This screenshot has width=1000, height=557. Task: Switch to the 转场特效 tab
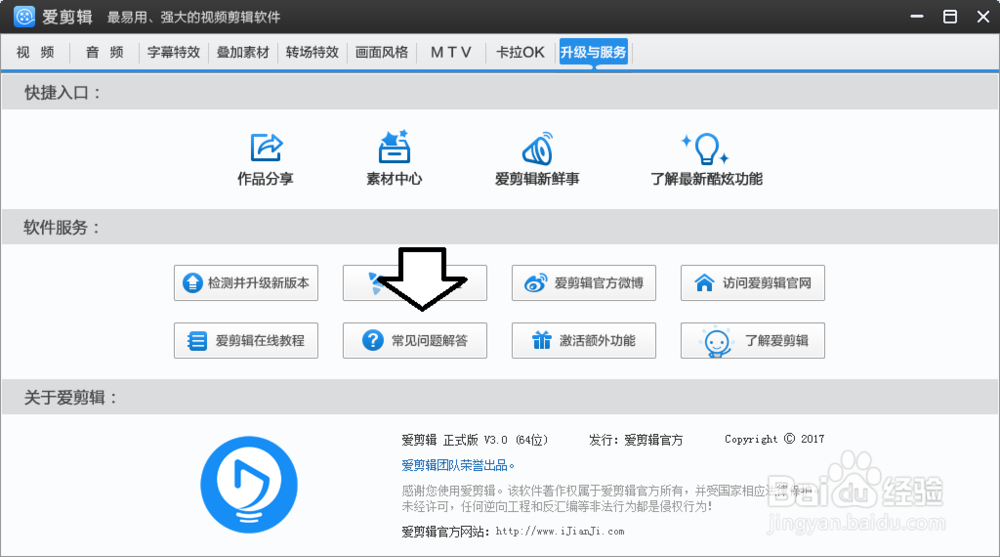click(312, 52)
